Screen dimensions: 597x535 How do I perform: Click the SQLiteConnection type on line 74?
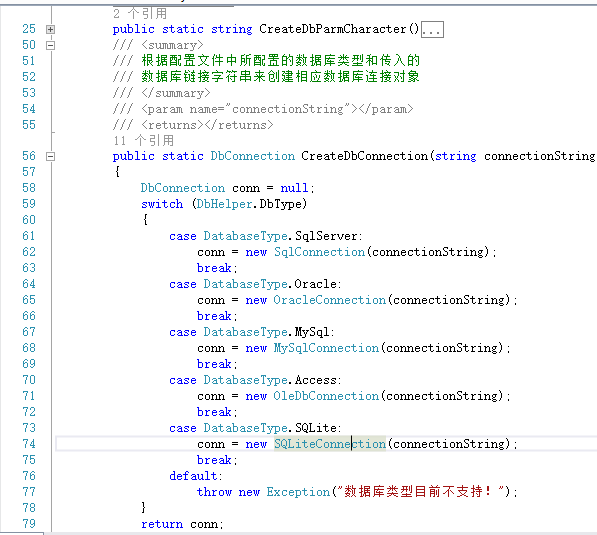[330, 444]
